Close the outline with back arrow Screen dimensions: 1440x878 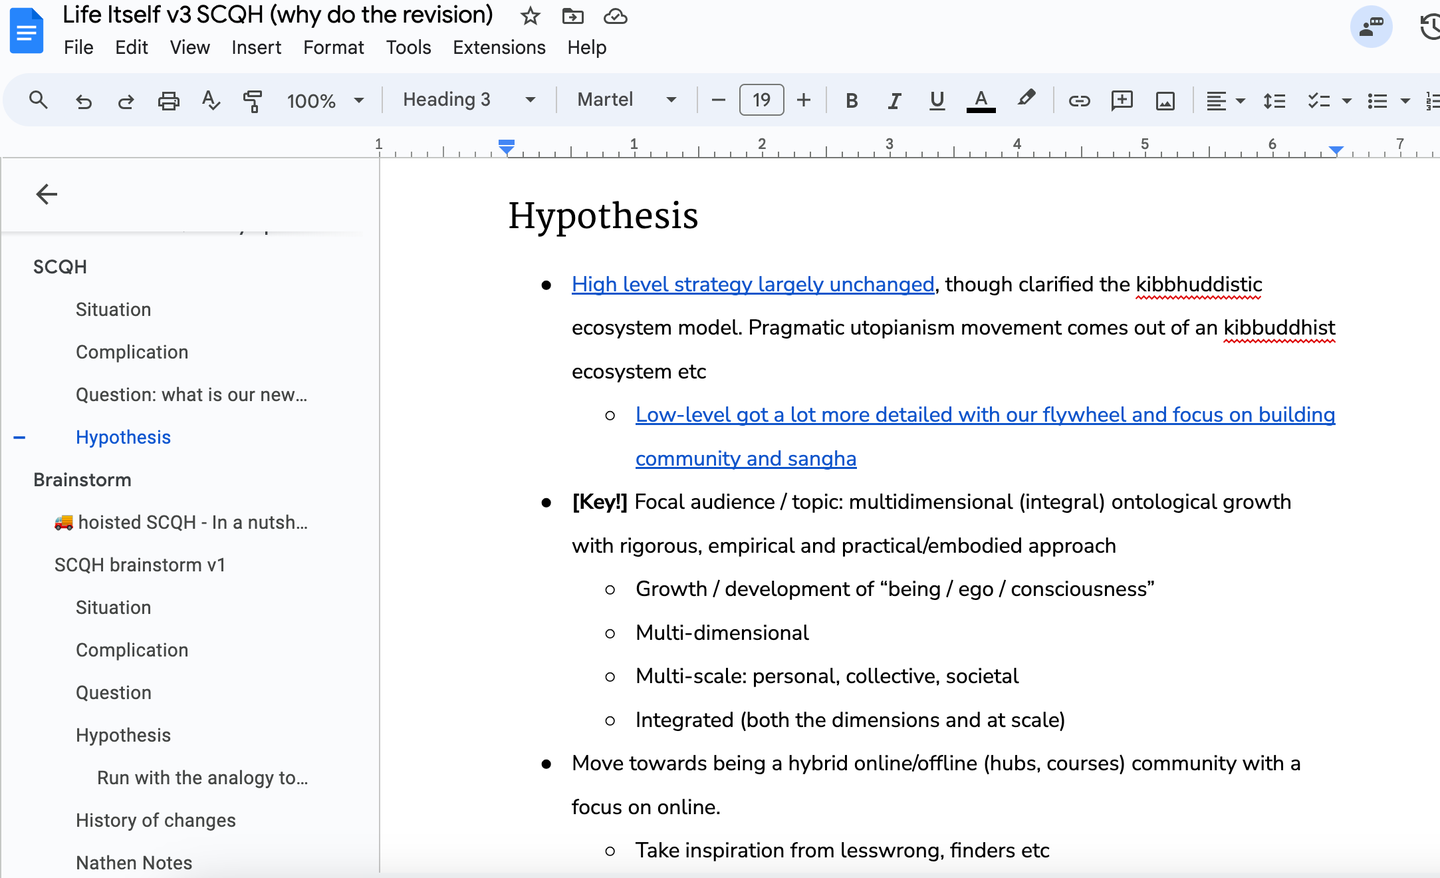point(47,194)
